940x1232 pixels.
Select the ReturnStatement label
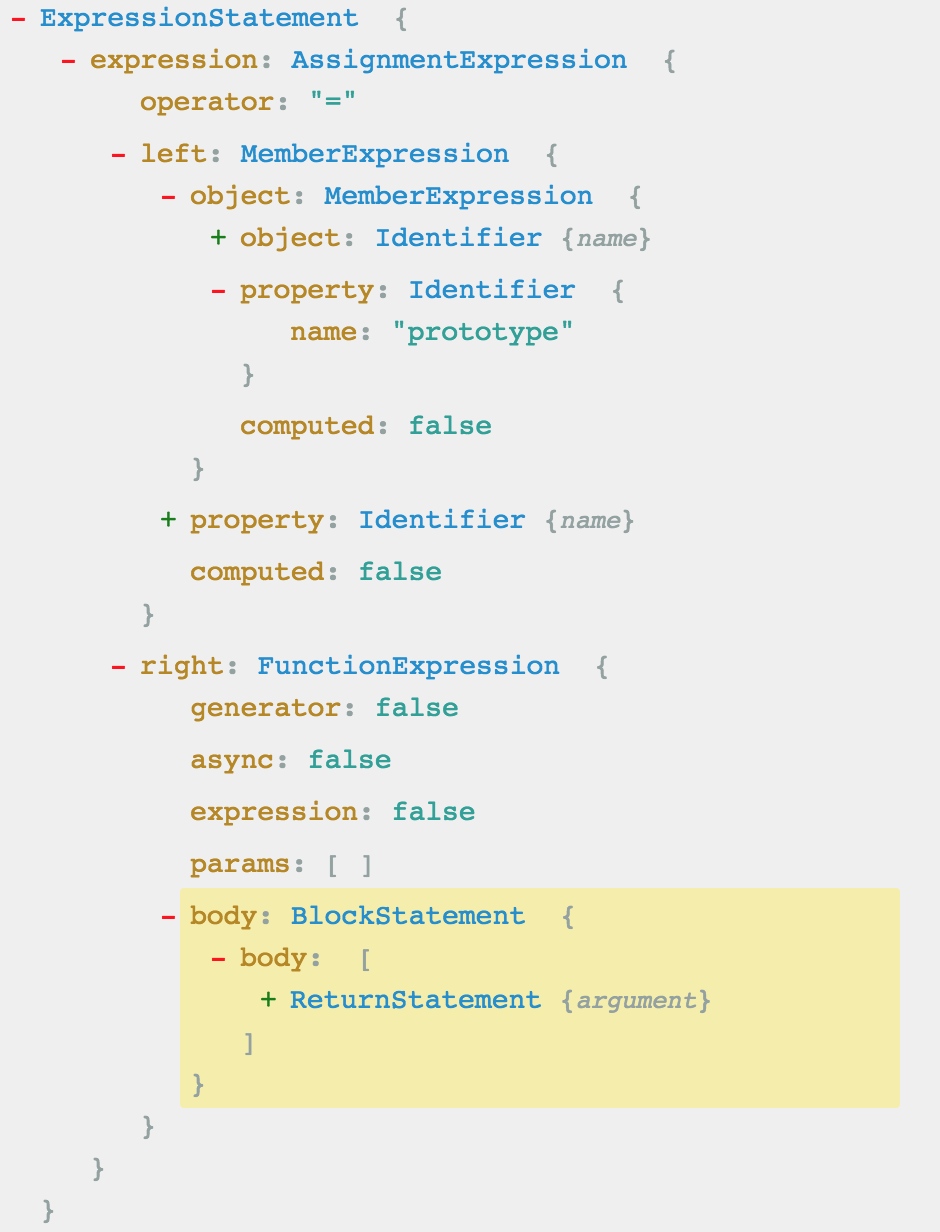tap(415, 1000)
